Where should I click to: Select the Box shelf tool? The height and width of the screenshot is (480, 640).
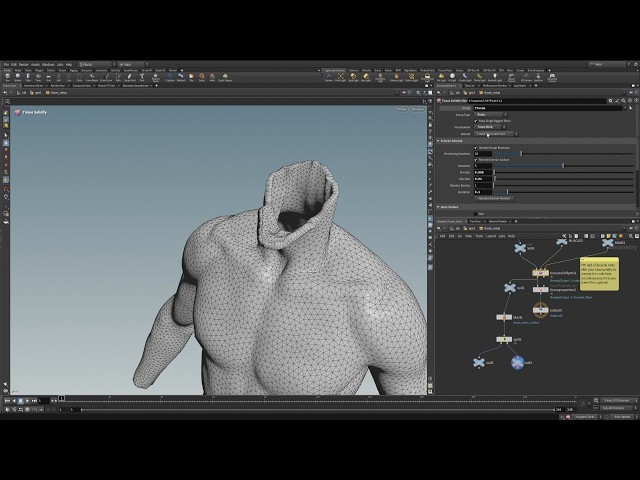tap(8, 77)
